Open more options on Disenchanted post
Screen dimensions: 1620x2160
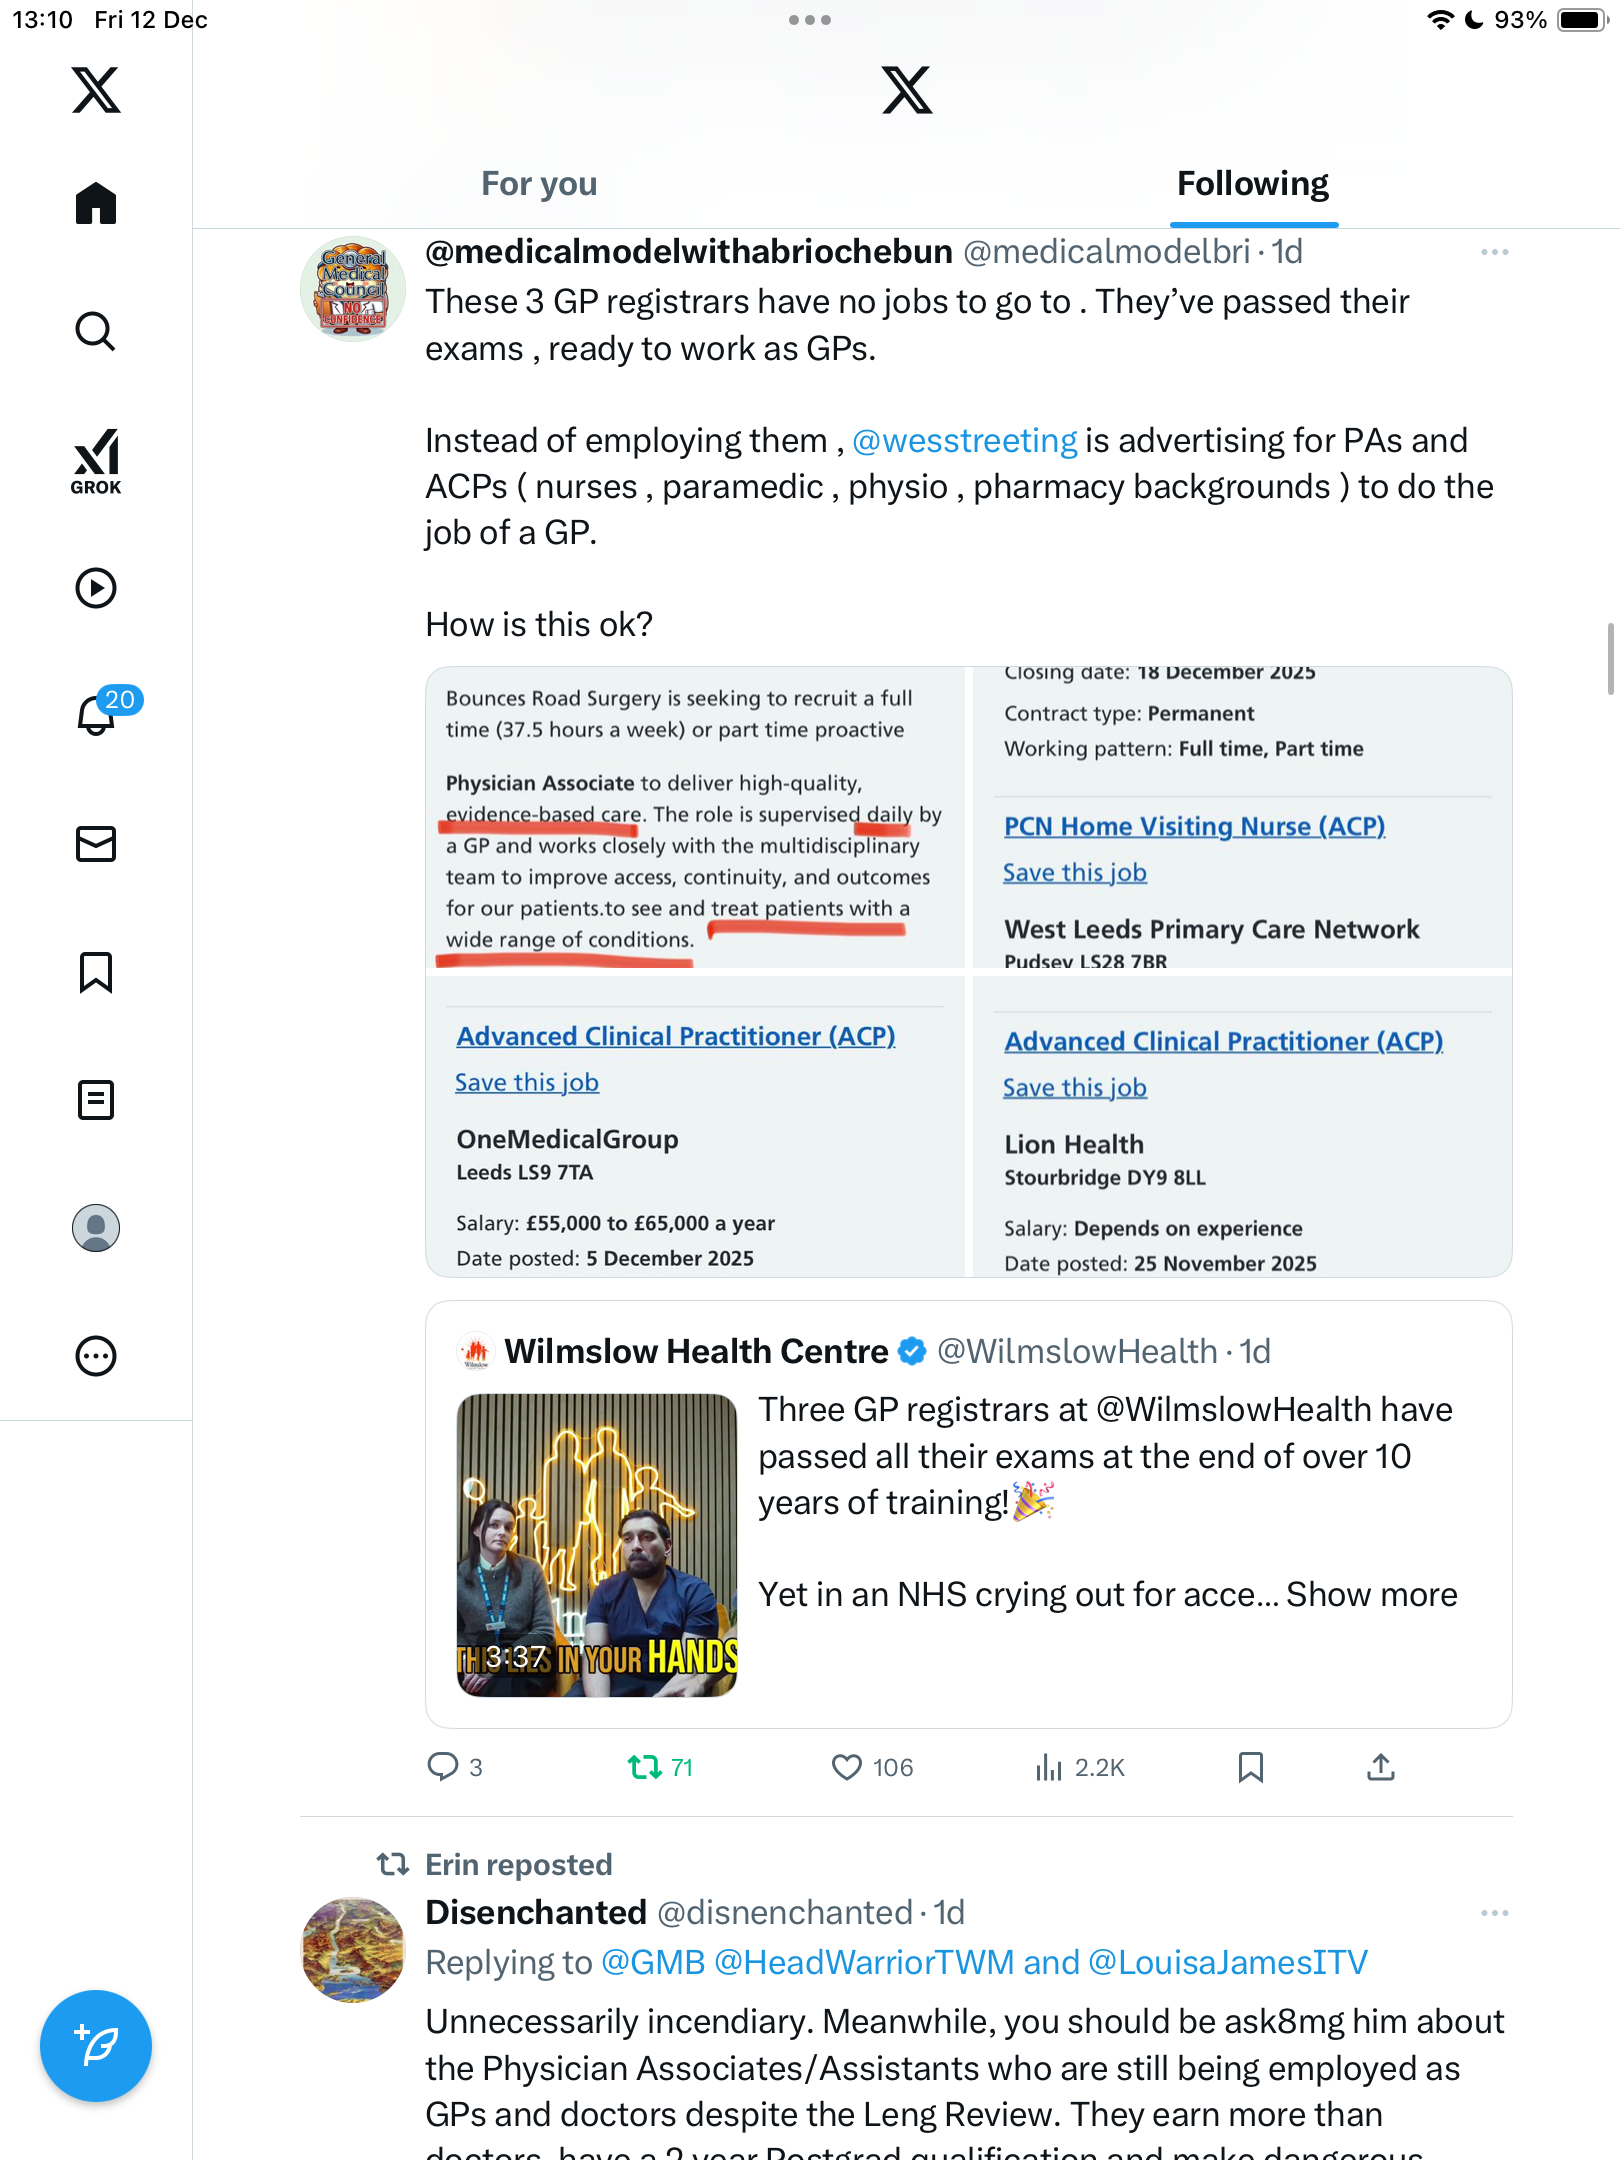(x=1494, y=1913)
